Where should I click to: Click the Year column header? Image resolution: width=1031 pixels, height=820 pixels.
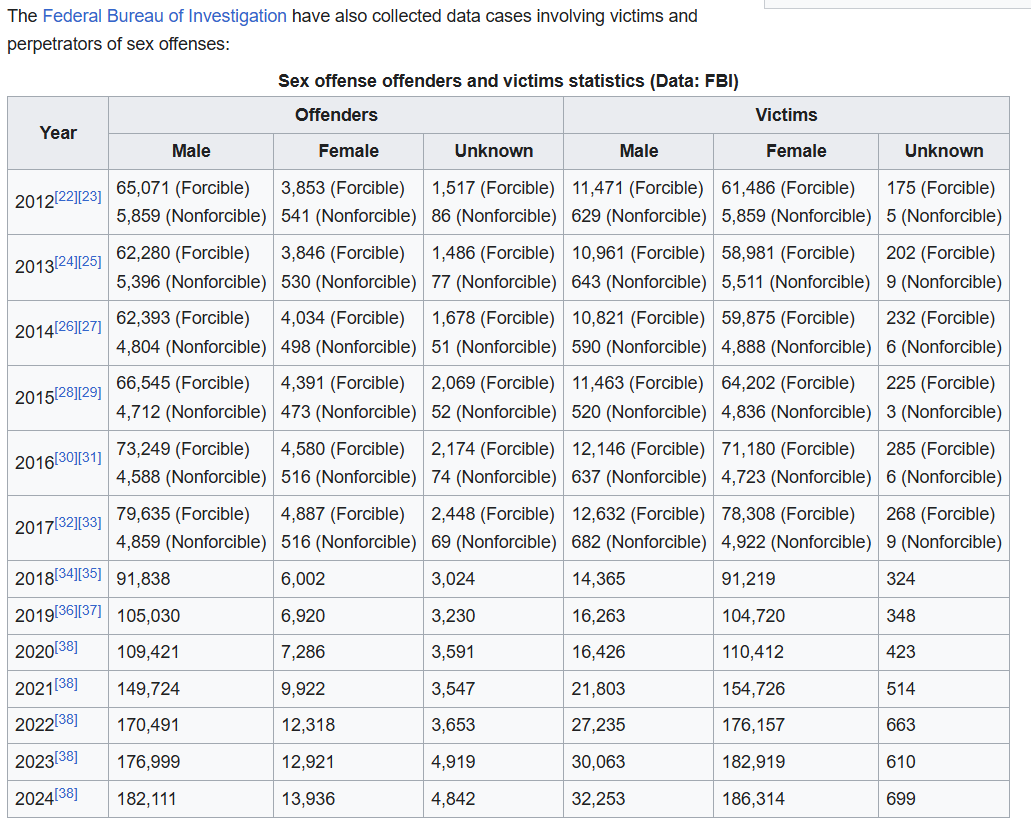(58, 133)
